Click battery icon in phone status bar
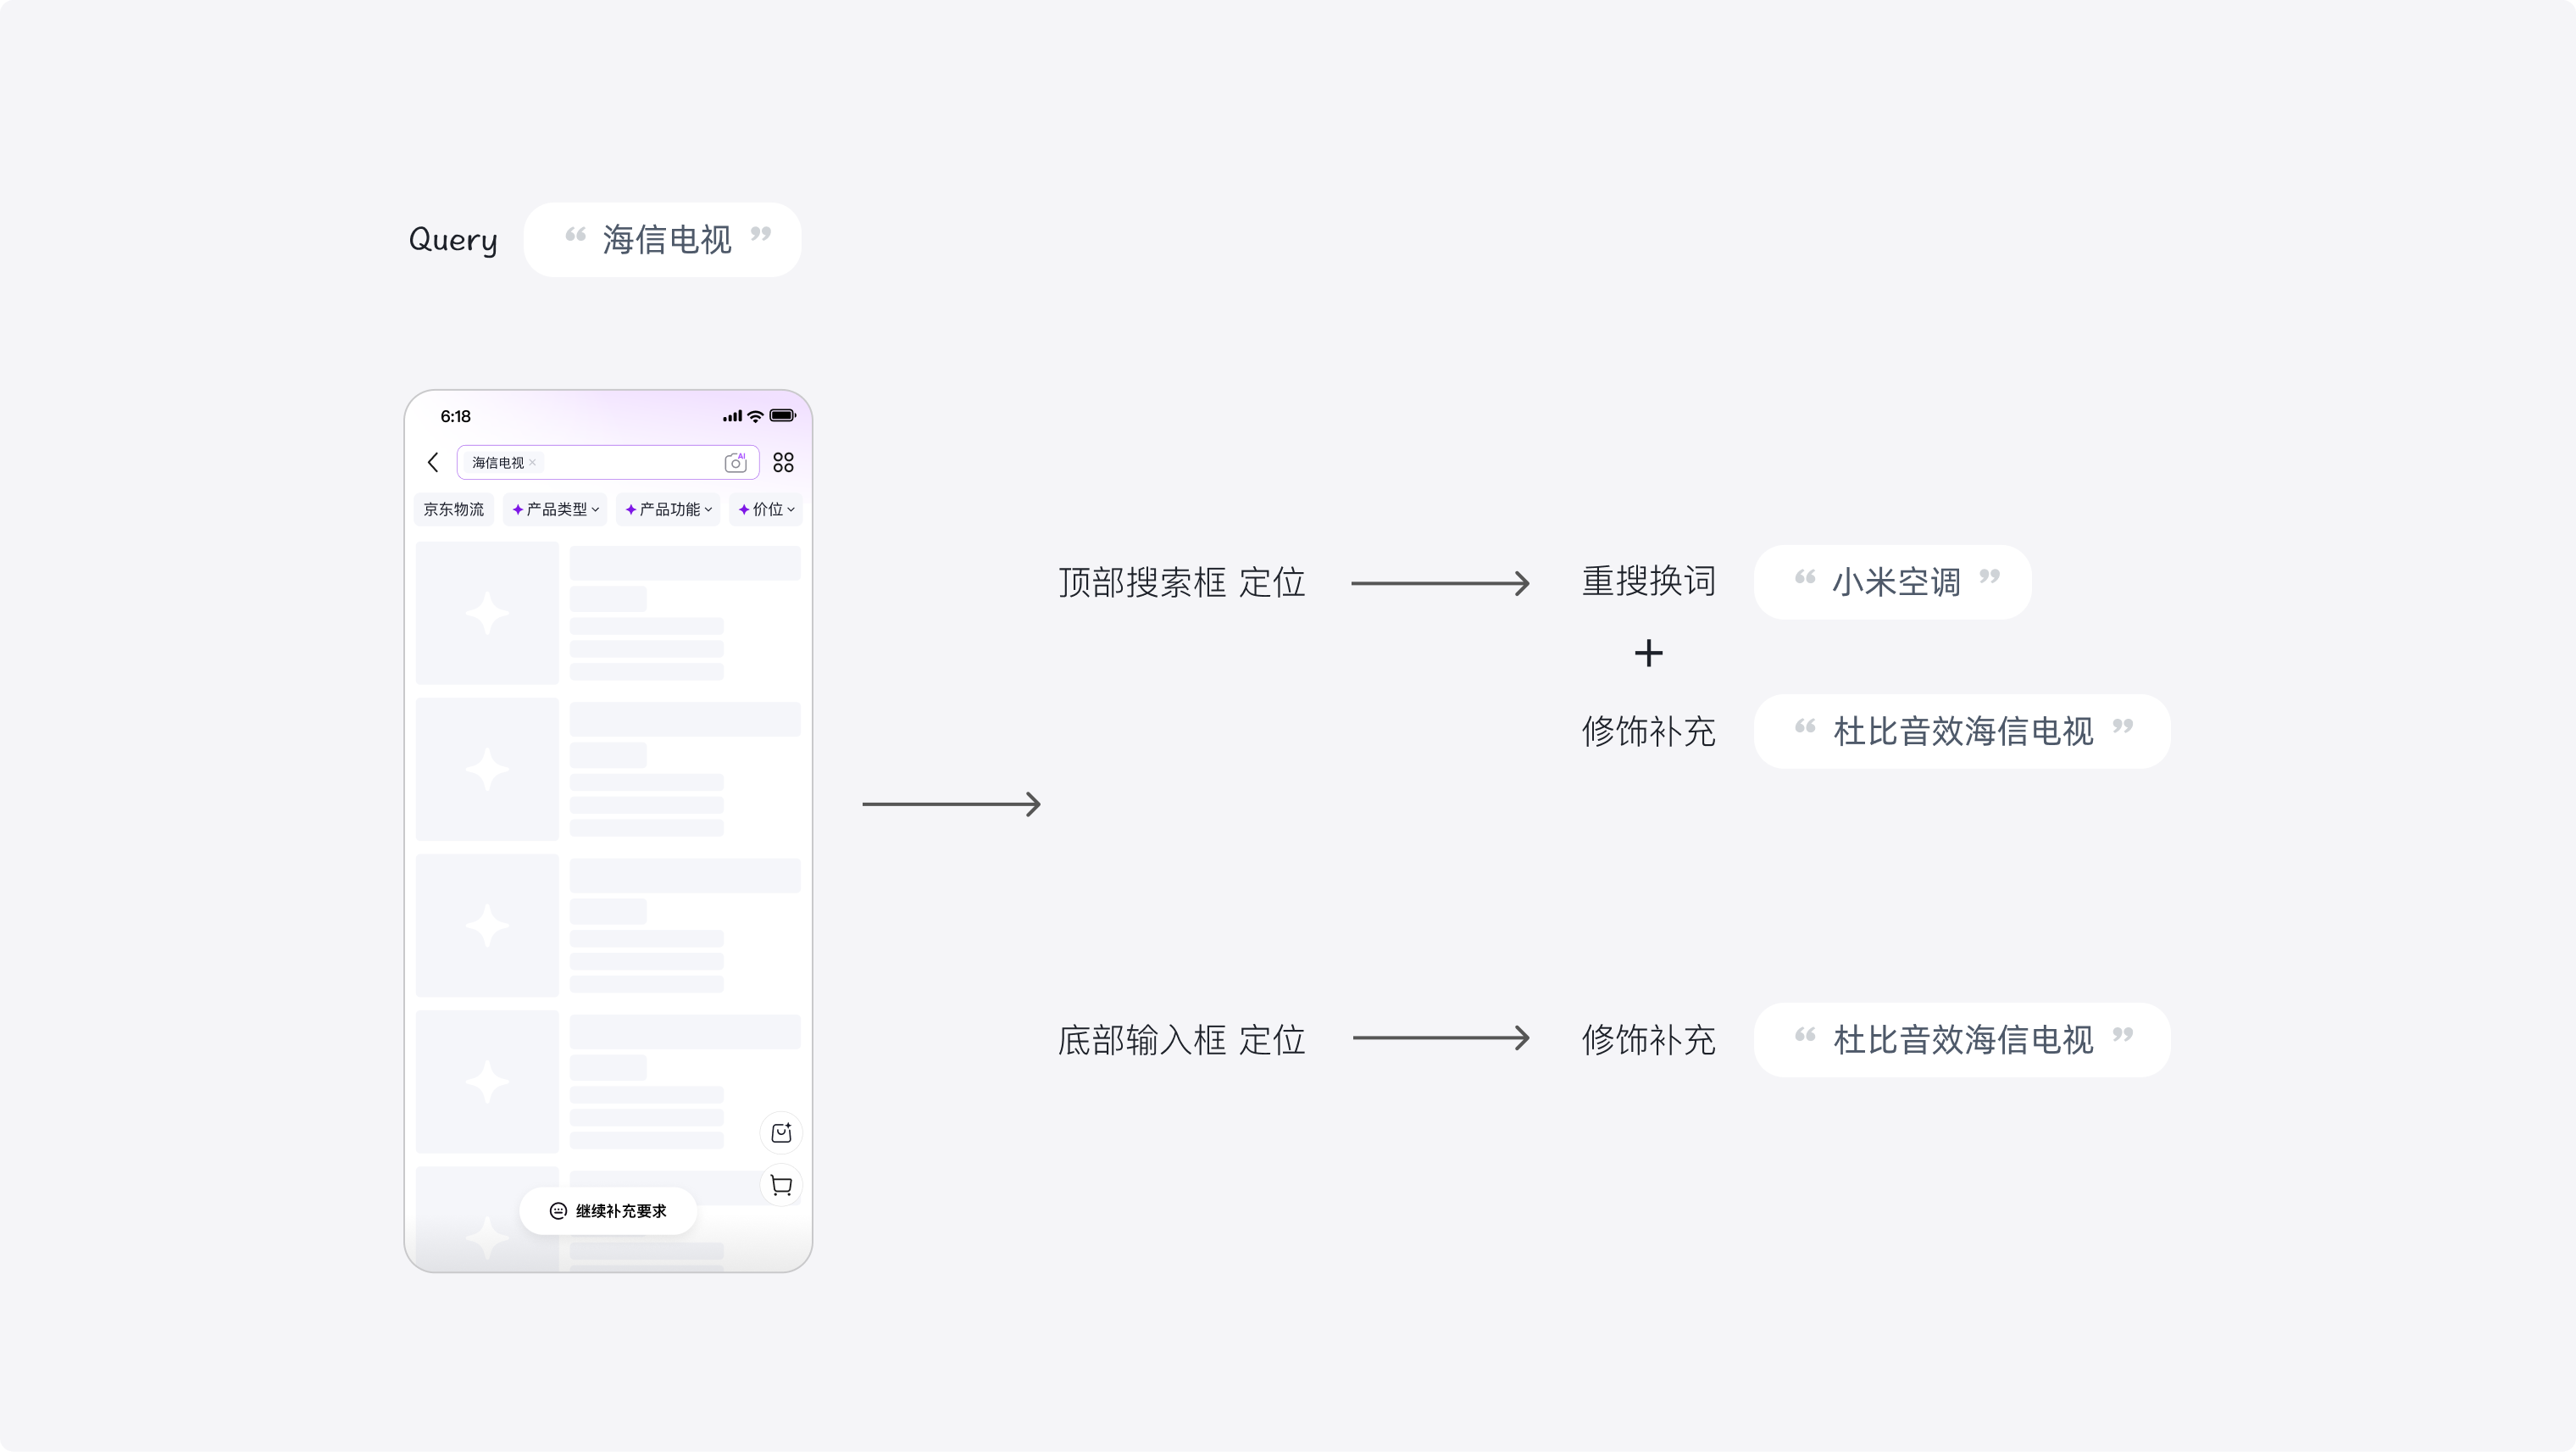 tap(783, 416)
